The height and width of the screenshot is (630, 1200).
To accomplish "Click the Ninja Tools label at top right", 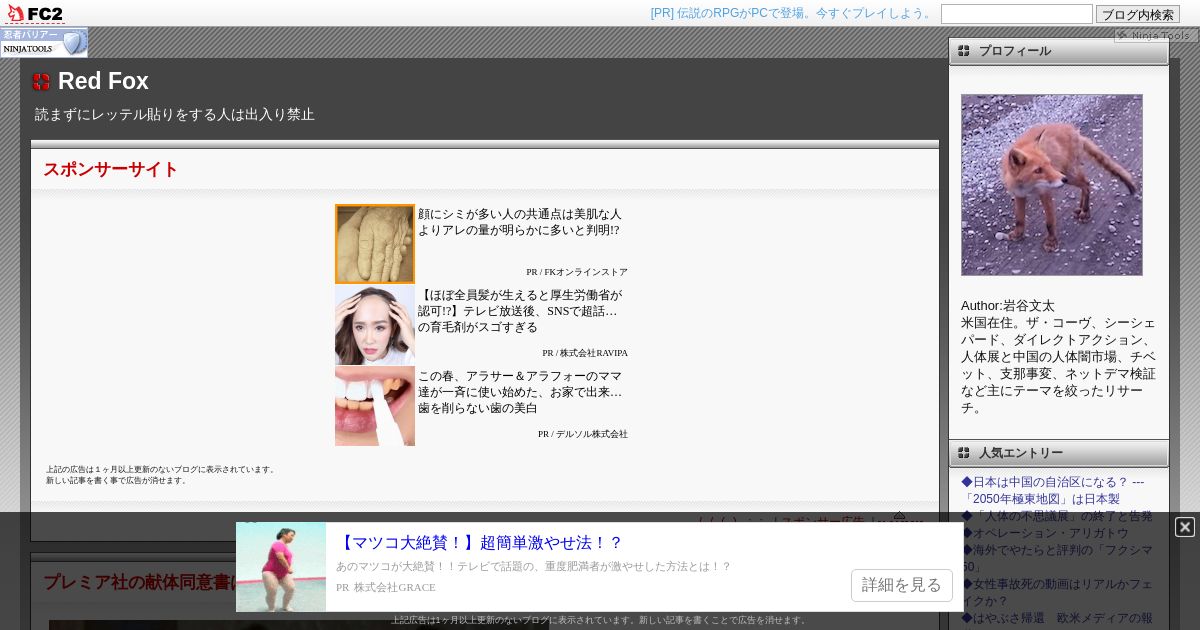I will 1156,35.
